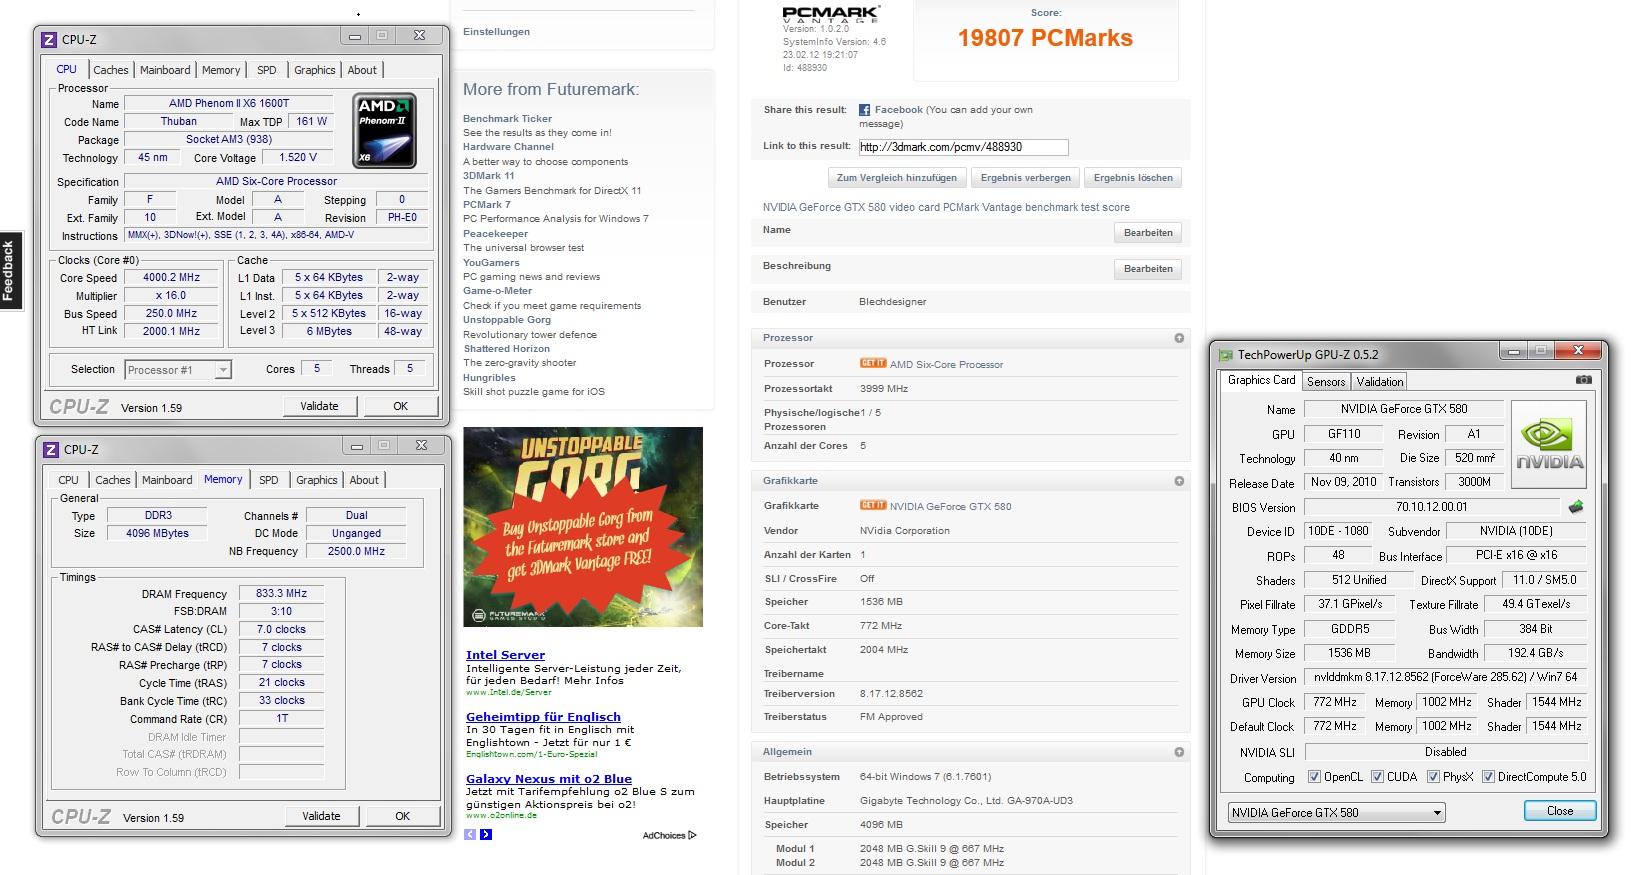The image size is (1640, 875).
Task: Click the NVIDIA logo in GPU-Z
Action: (x=1549, y=446)
